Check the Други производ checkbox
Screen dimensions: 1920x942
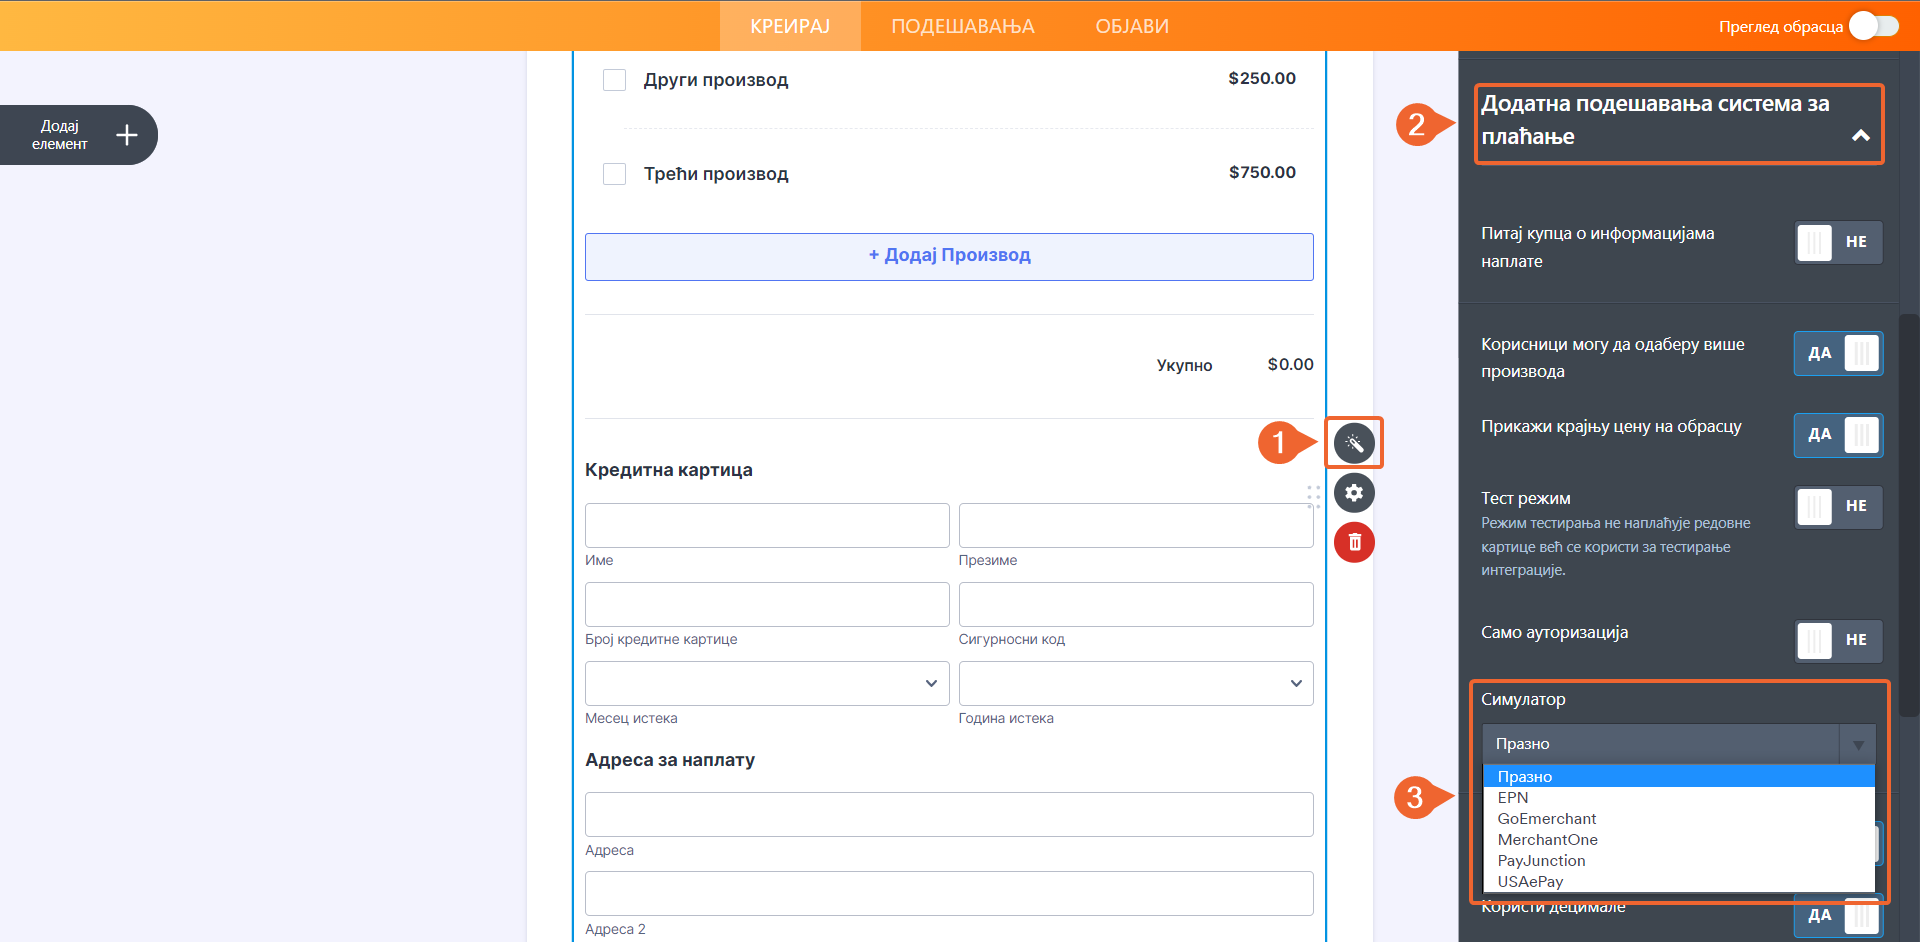614,80
